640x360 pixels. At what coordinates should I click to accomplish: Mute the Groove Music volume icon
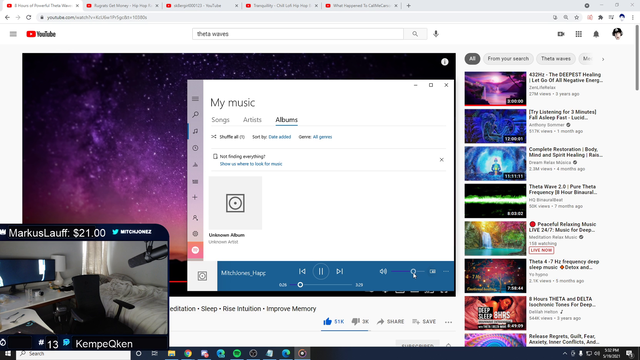383,271
